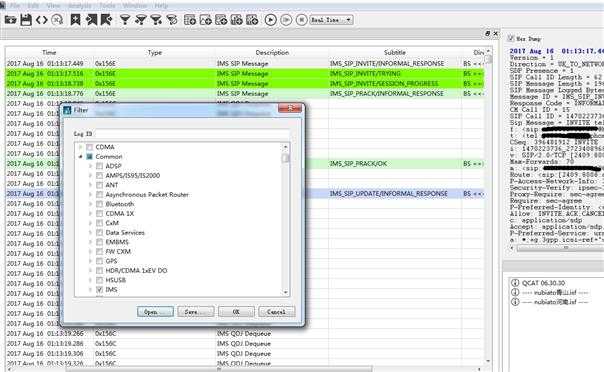The width and height of the screenshot is (604, 372).
Task: Expand the ANT node arrow
Action: pos(91,185)
